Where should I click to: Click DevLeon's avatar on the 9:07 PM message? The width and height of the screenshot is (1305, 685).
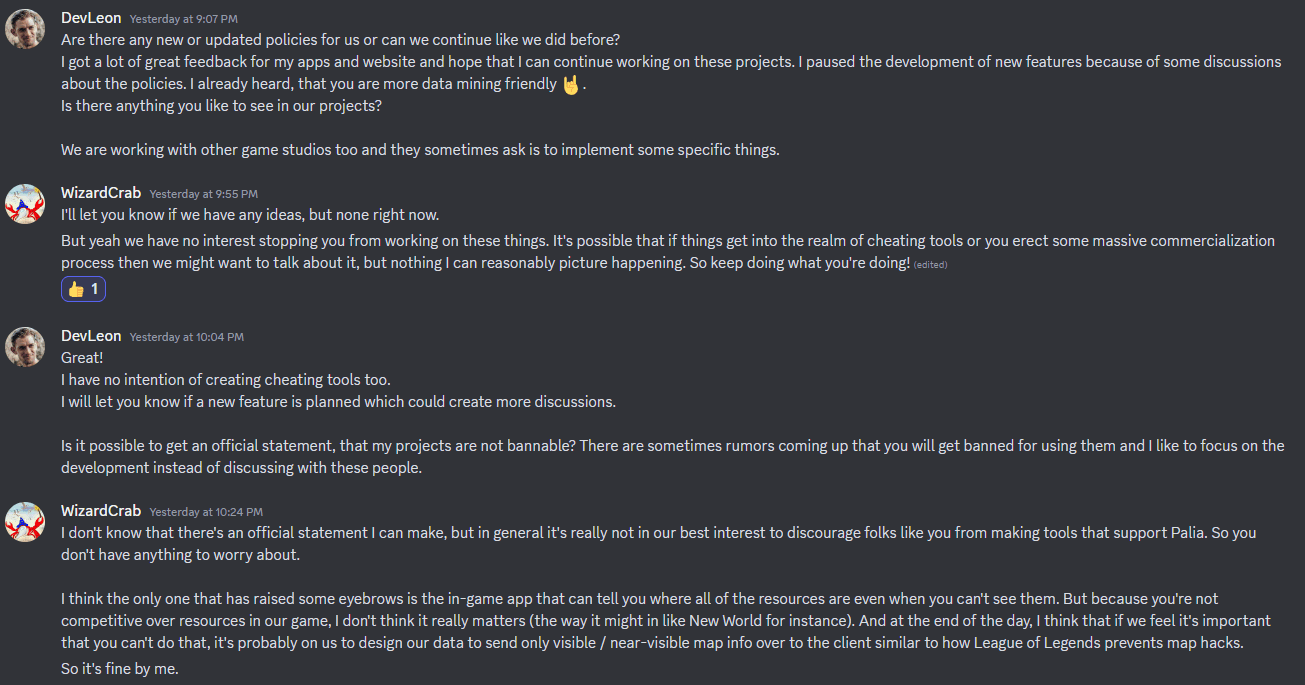(x=25, y=29)
